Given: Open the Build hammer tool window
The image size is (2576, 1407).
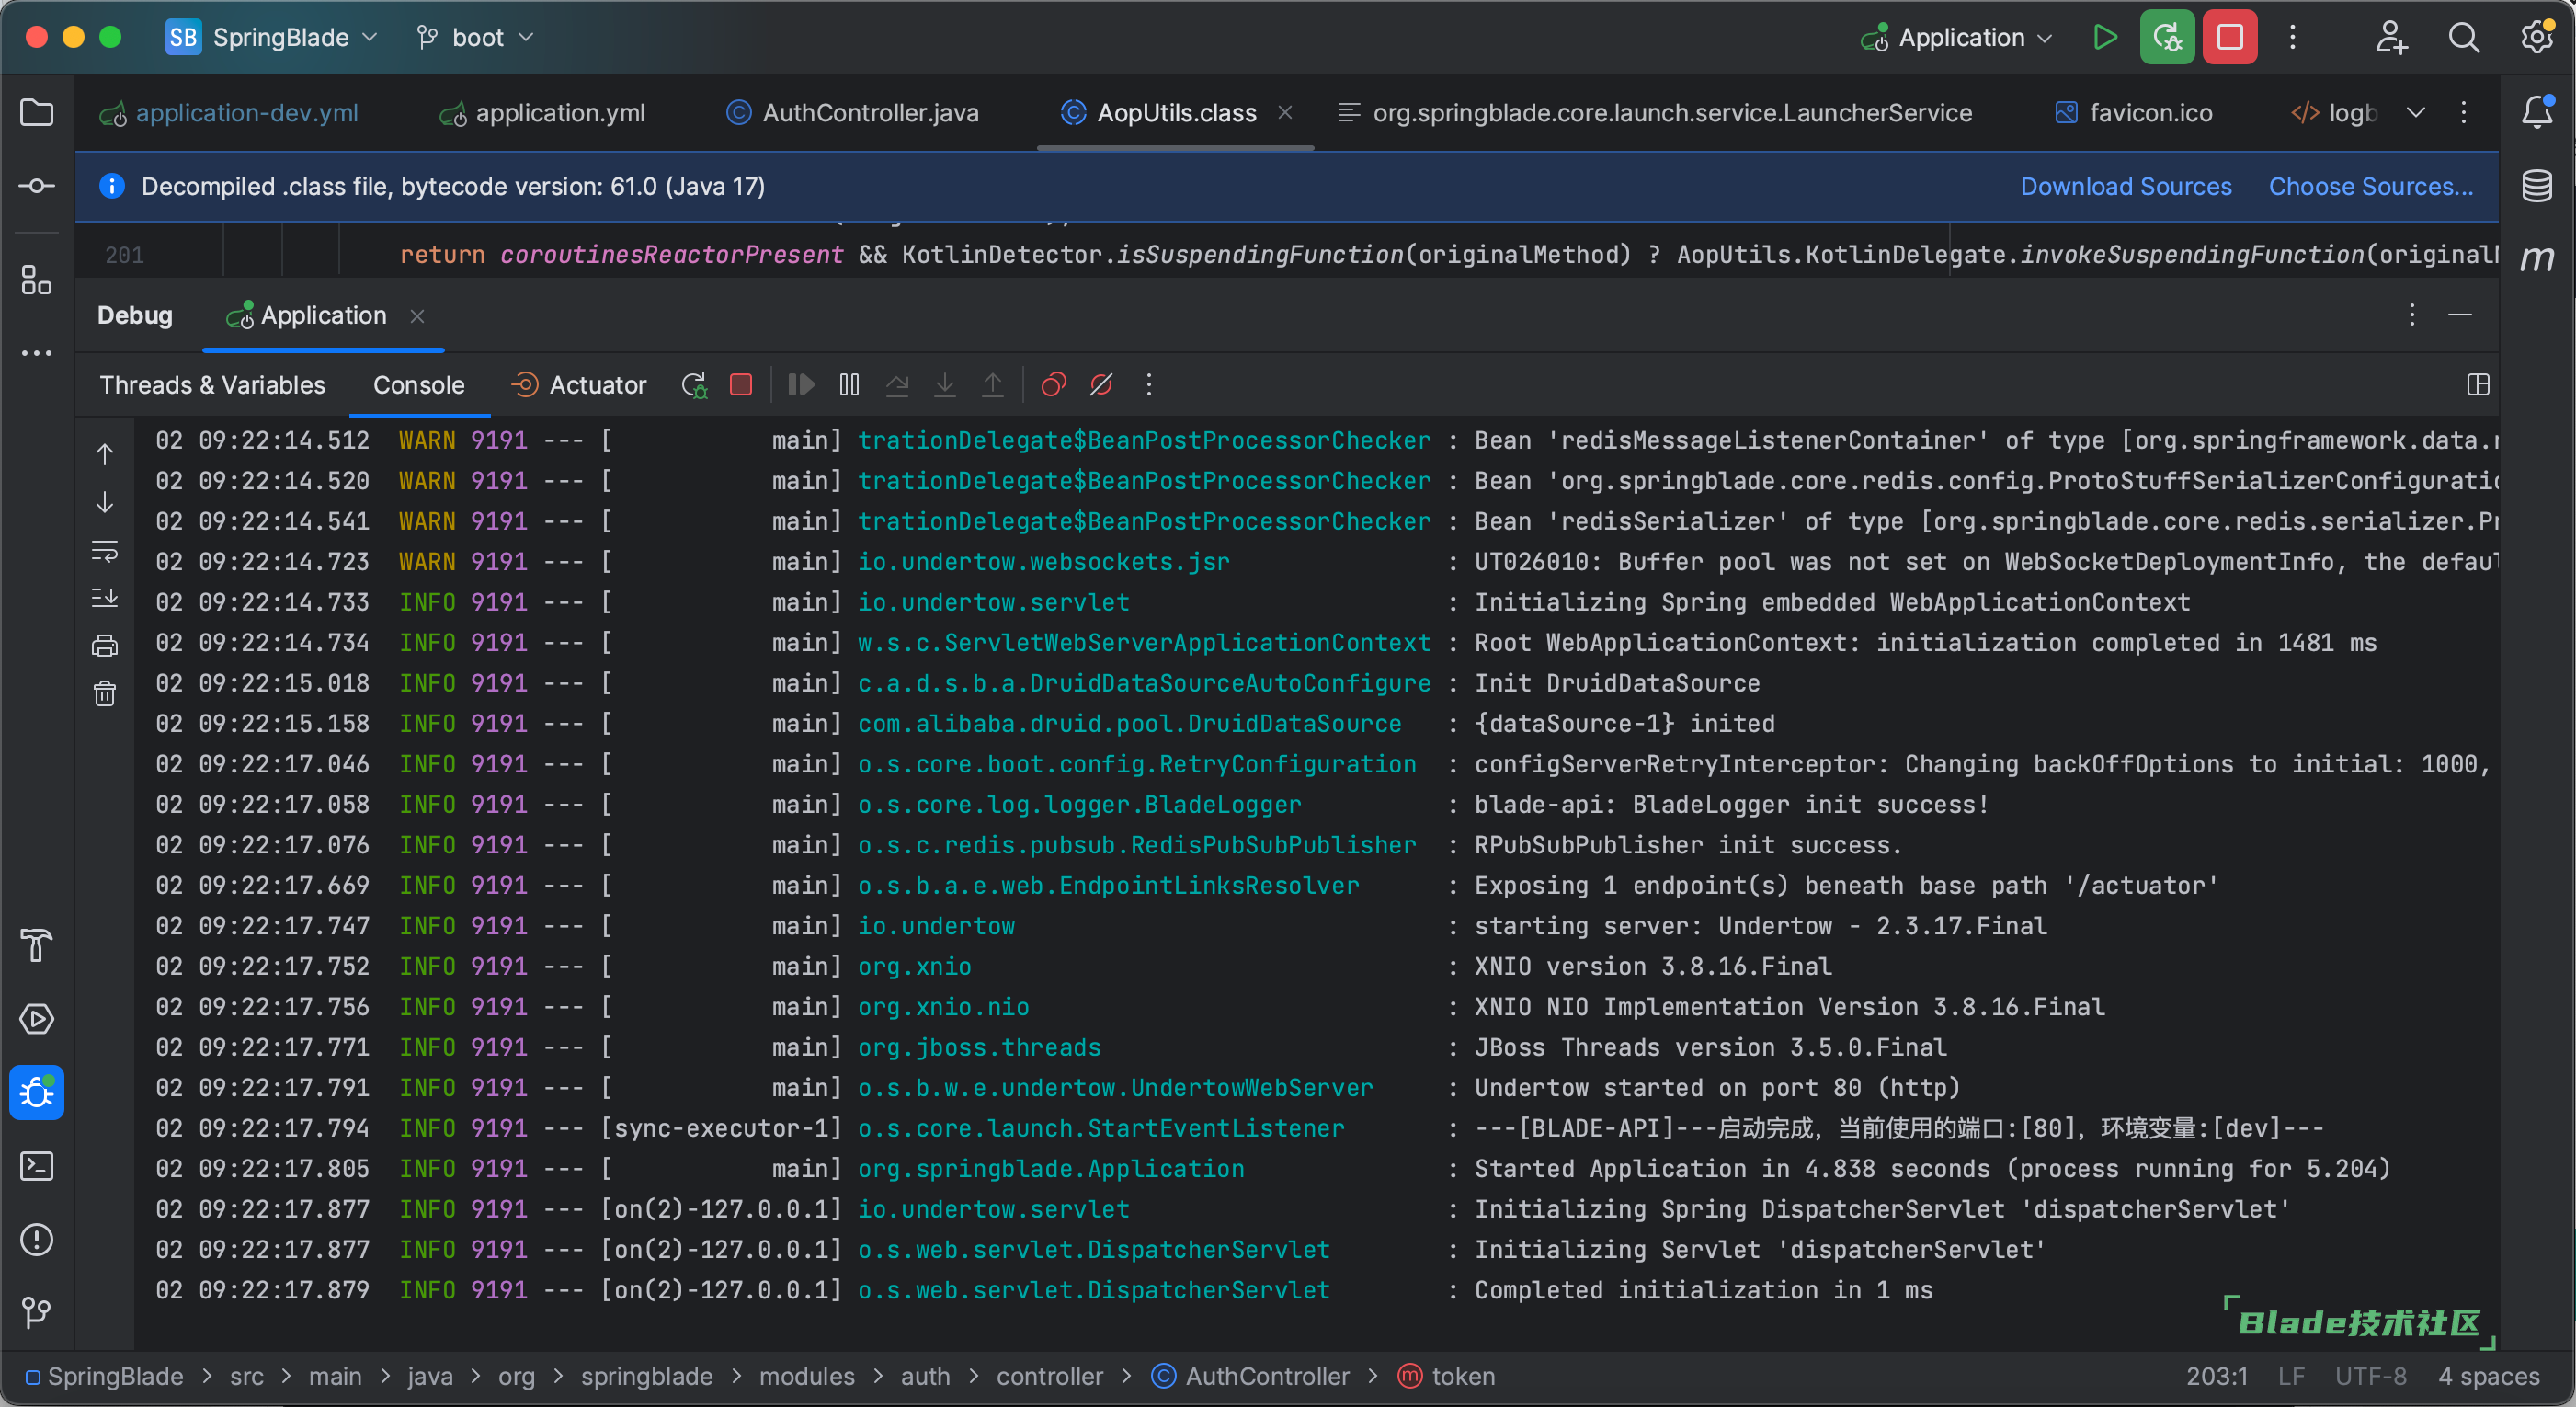Looking at the screenshot, I should (37, 945).
